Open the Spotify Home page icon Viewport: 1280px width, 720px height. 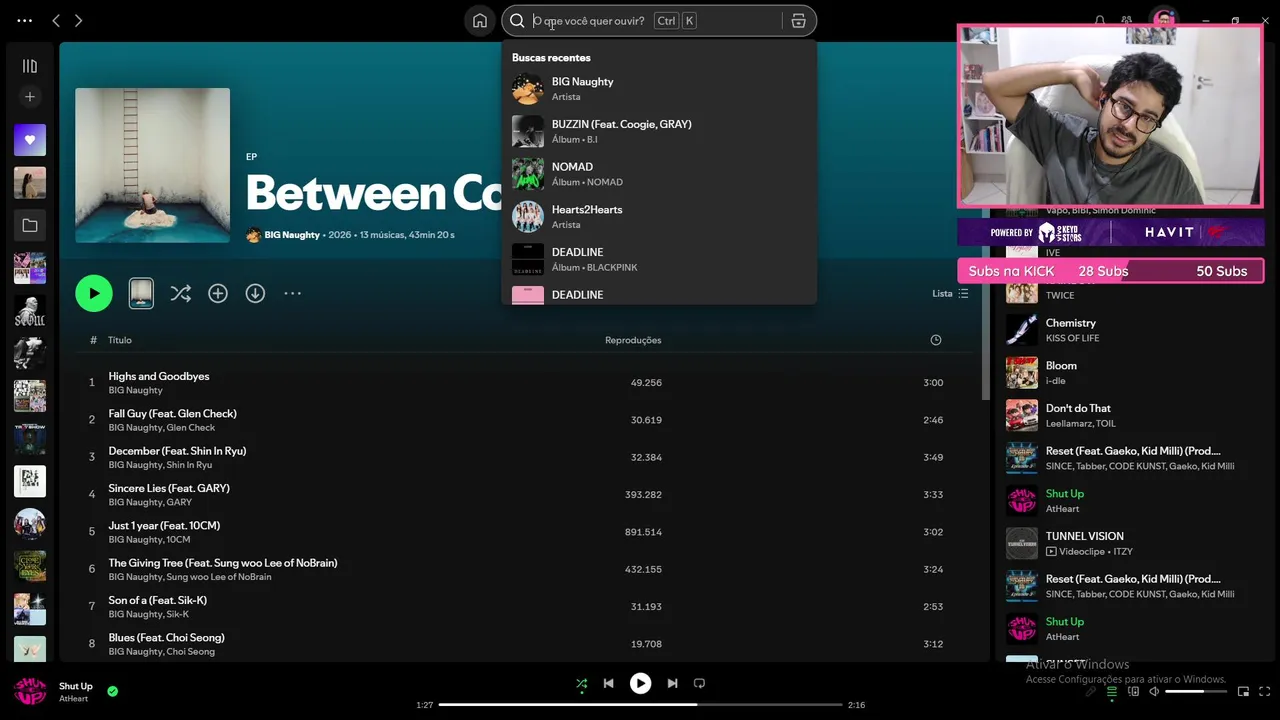coord(480,21)
